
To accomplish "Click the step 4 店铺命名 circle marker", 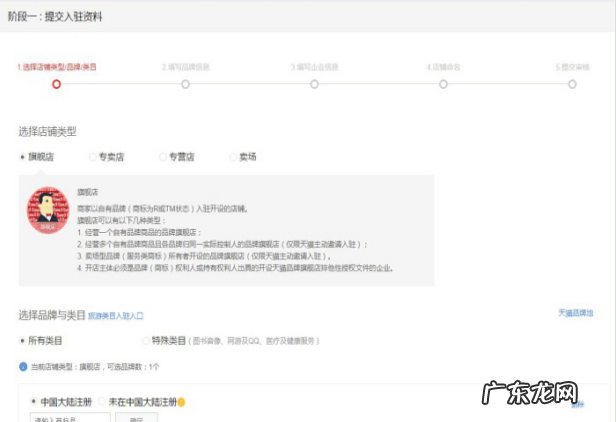I will (443, 84).
